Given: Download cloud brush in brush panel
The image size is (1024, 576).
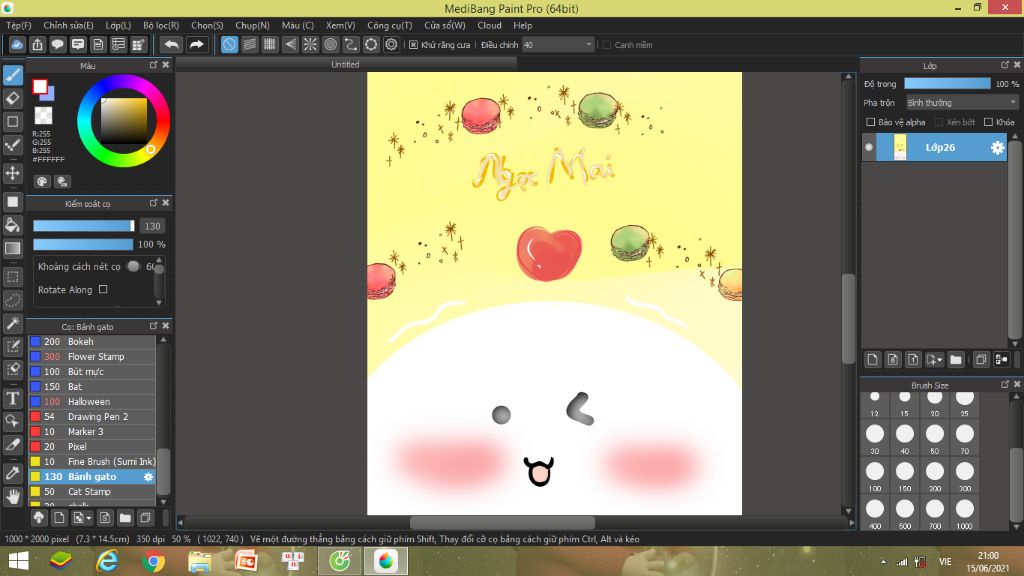Looking at the screenshot, I should [39, 518].
